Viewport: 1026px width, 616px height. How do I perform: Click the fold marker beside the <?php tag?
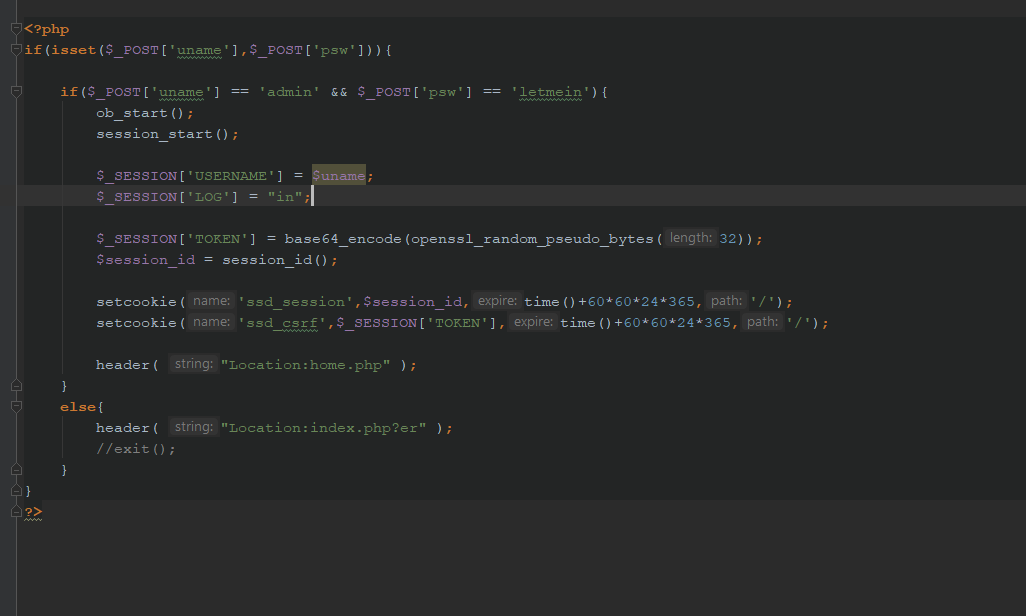pos(15,28)
